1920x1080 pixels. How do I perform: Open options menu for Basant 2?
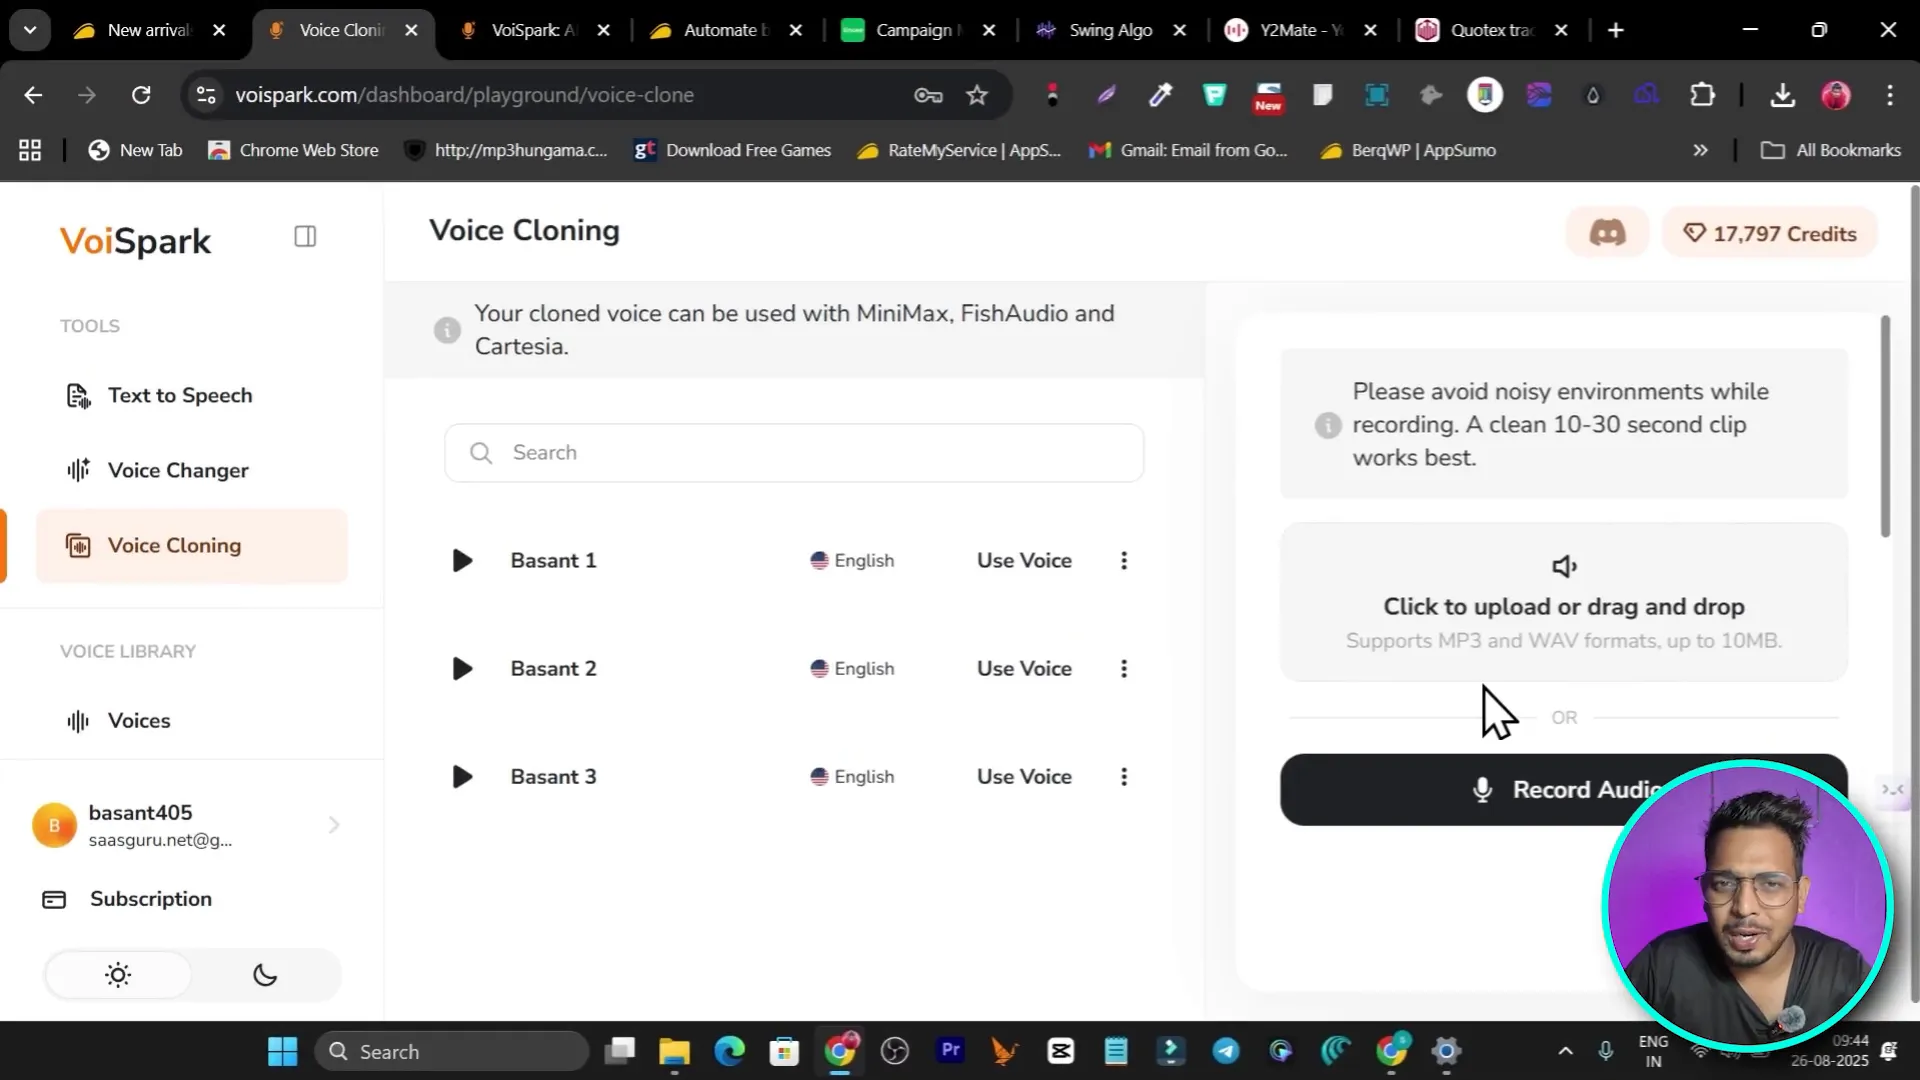1124,669
